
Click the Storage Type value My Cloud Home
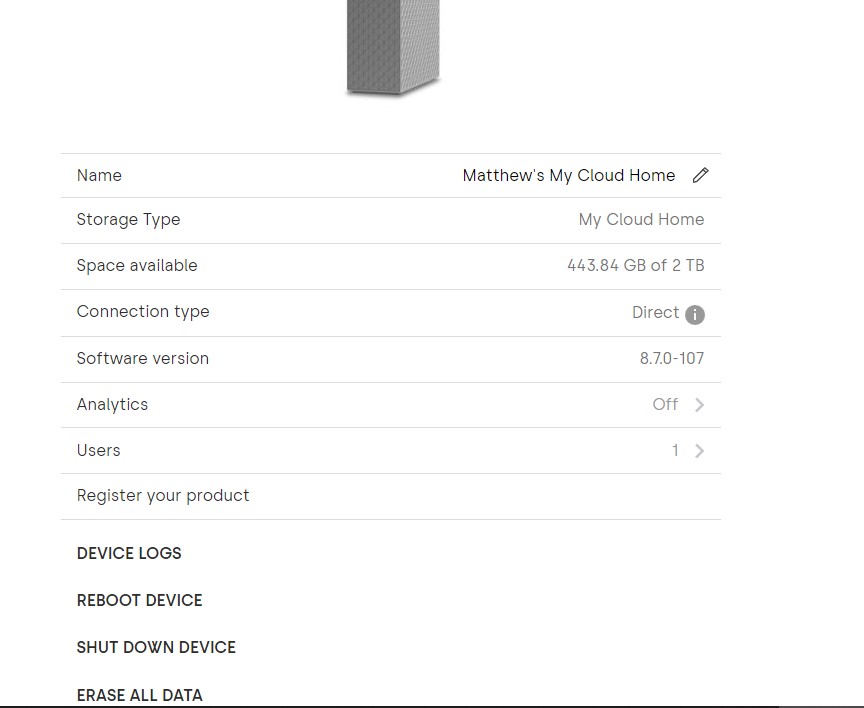(641, 220)
